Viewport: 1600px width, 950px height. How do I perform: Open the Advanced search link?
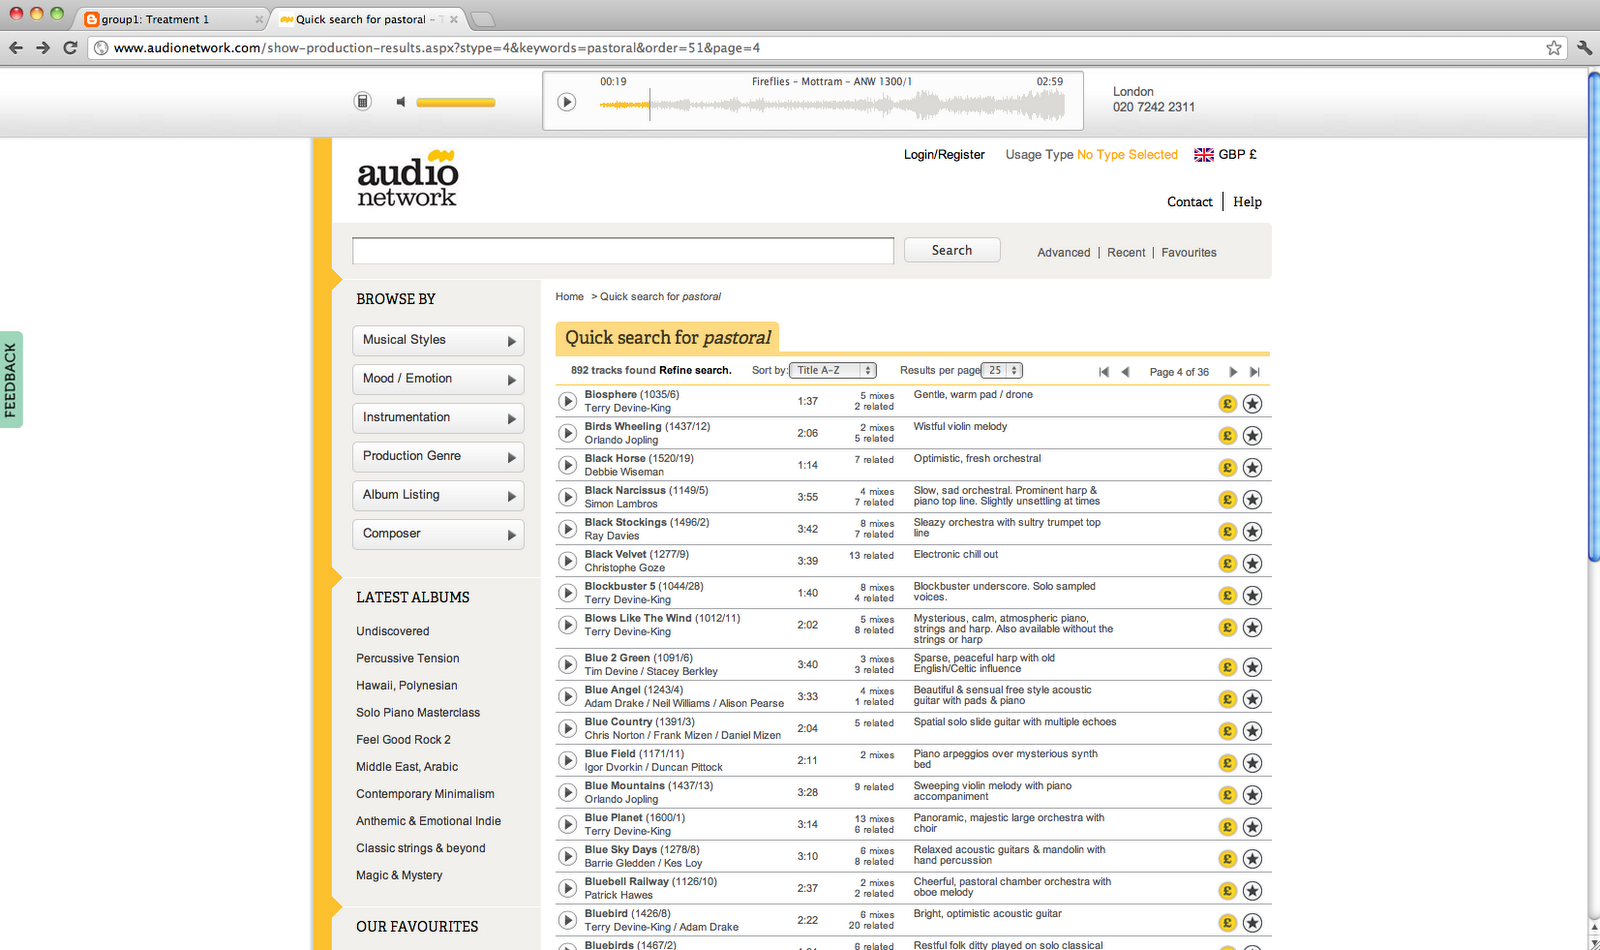1064,253
